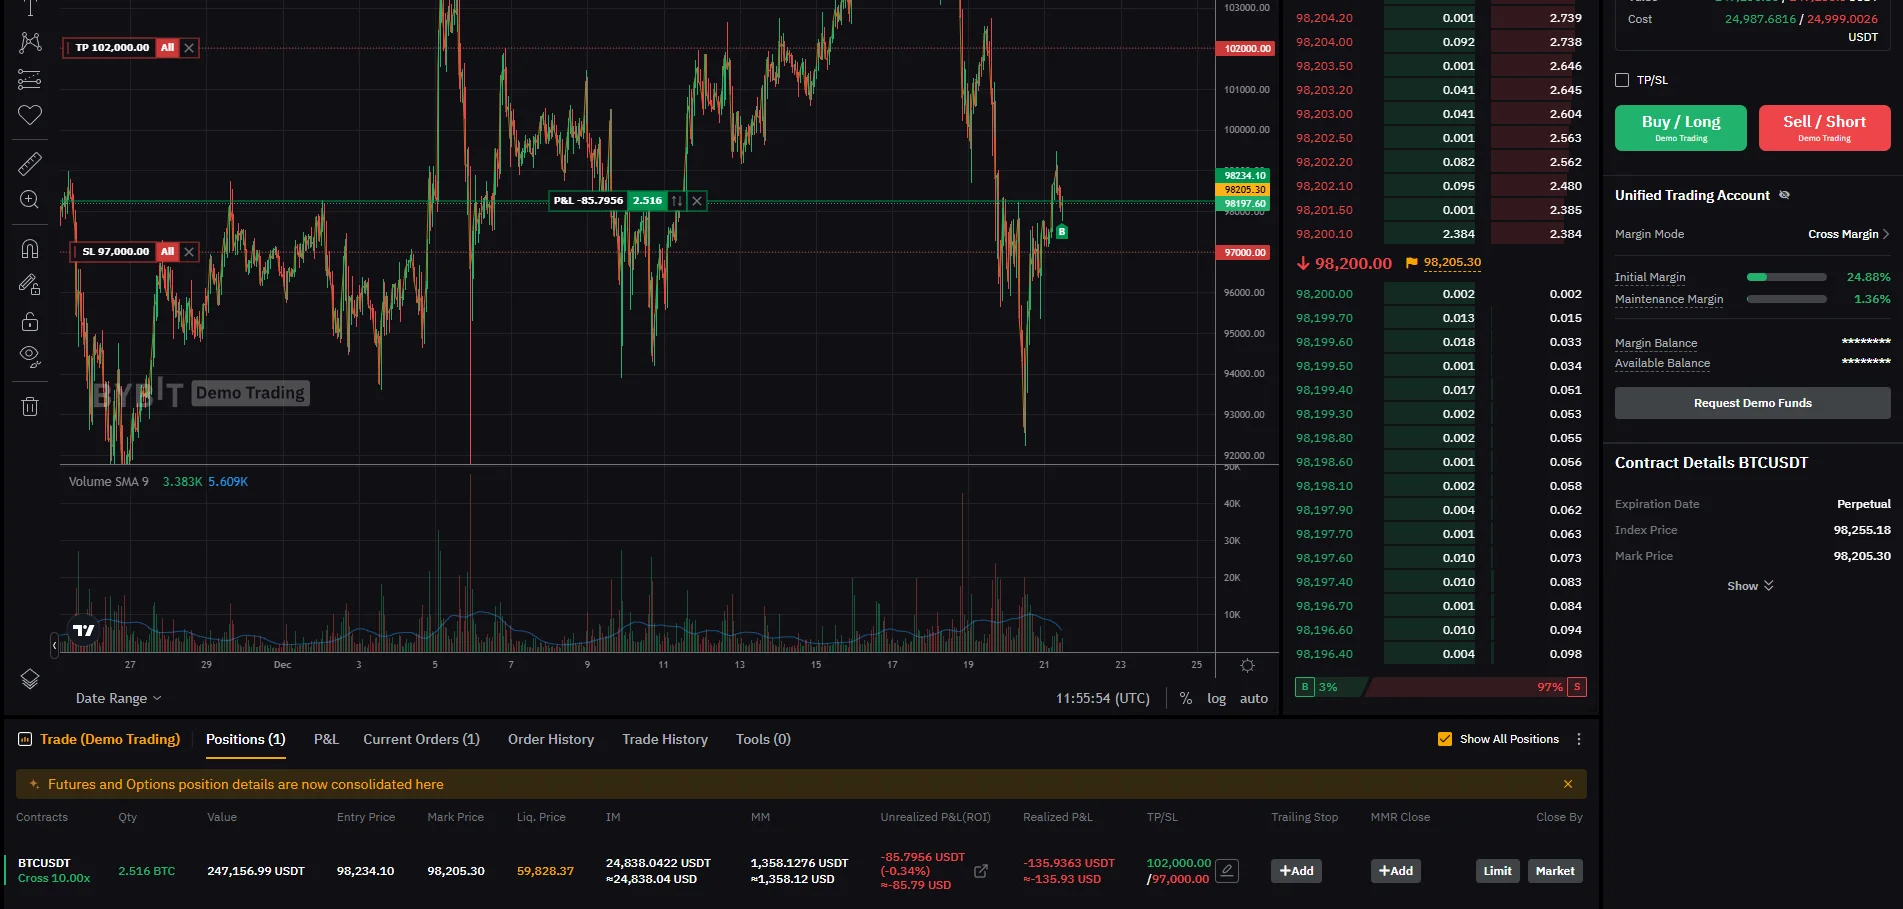
Task: Click the Buy / Long button
Action: 1681,128
